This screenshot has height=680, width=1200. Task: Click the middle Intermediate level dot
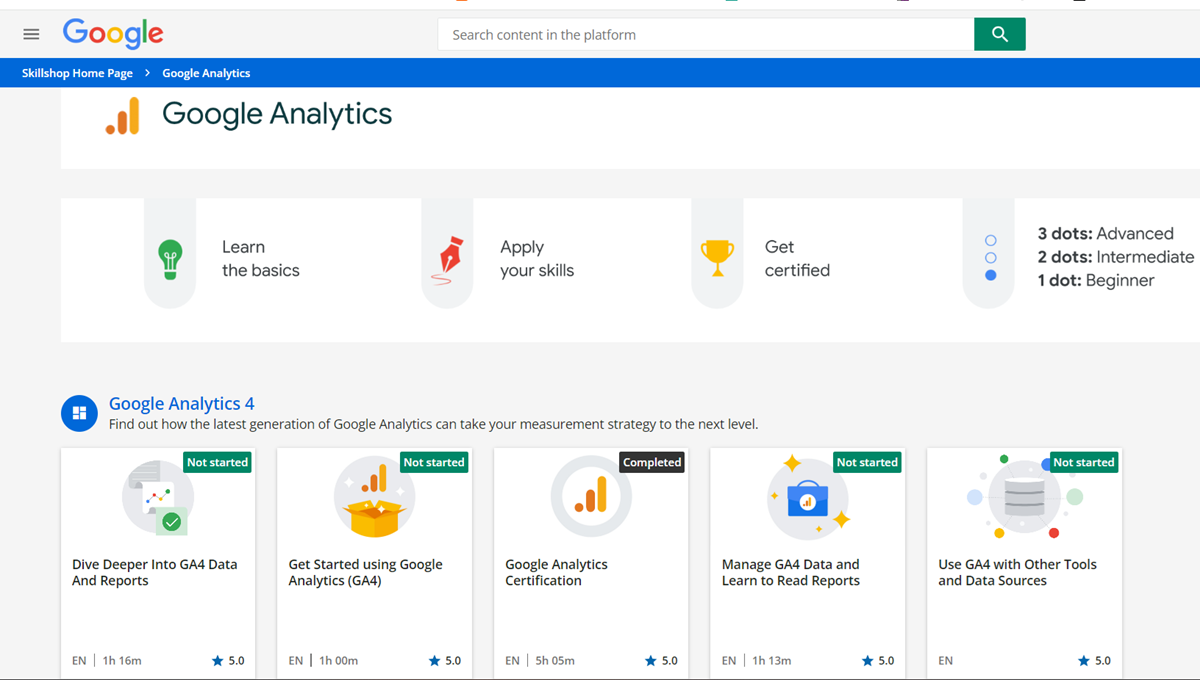991,258
